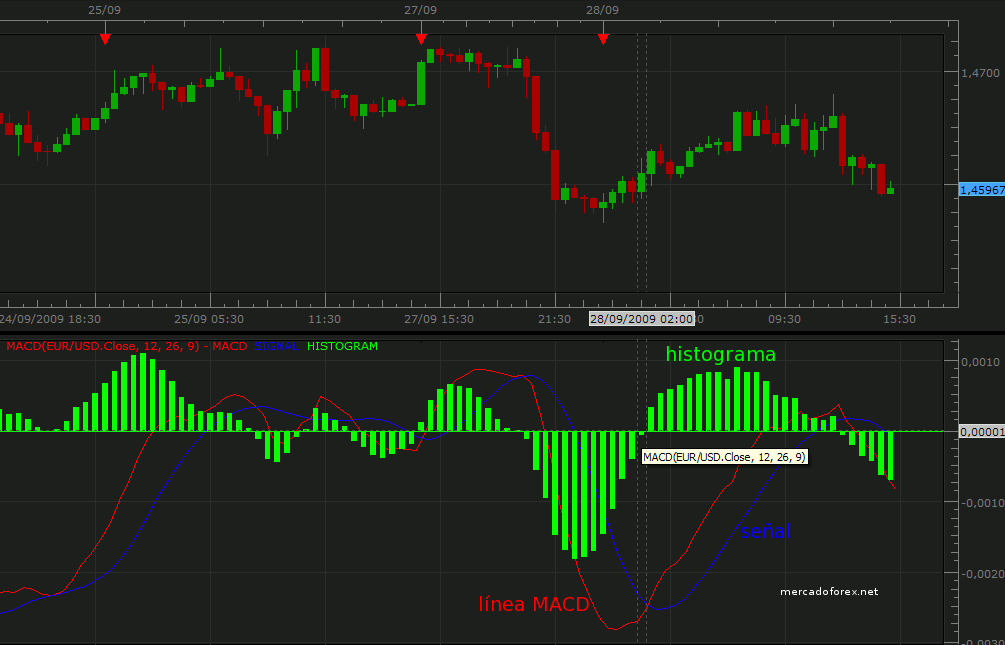Click the 1,4700 price axis label
Screen dimensions: 1005x645
click(x=980, y=73)
